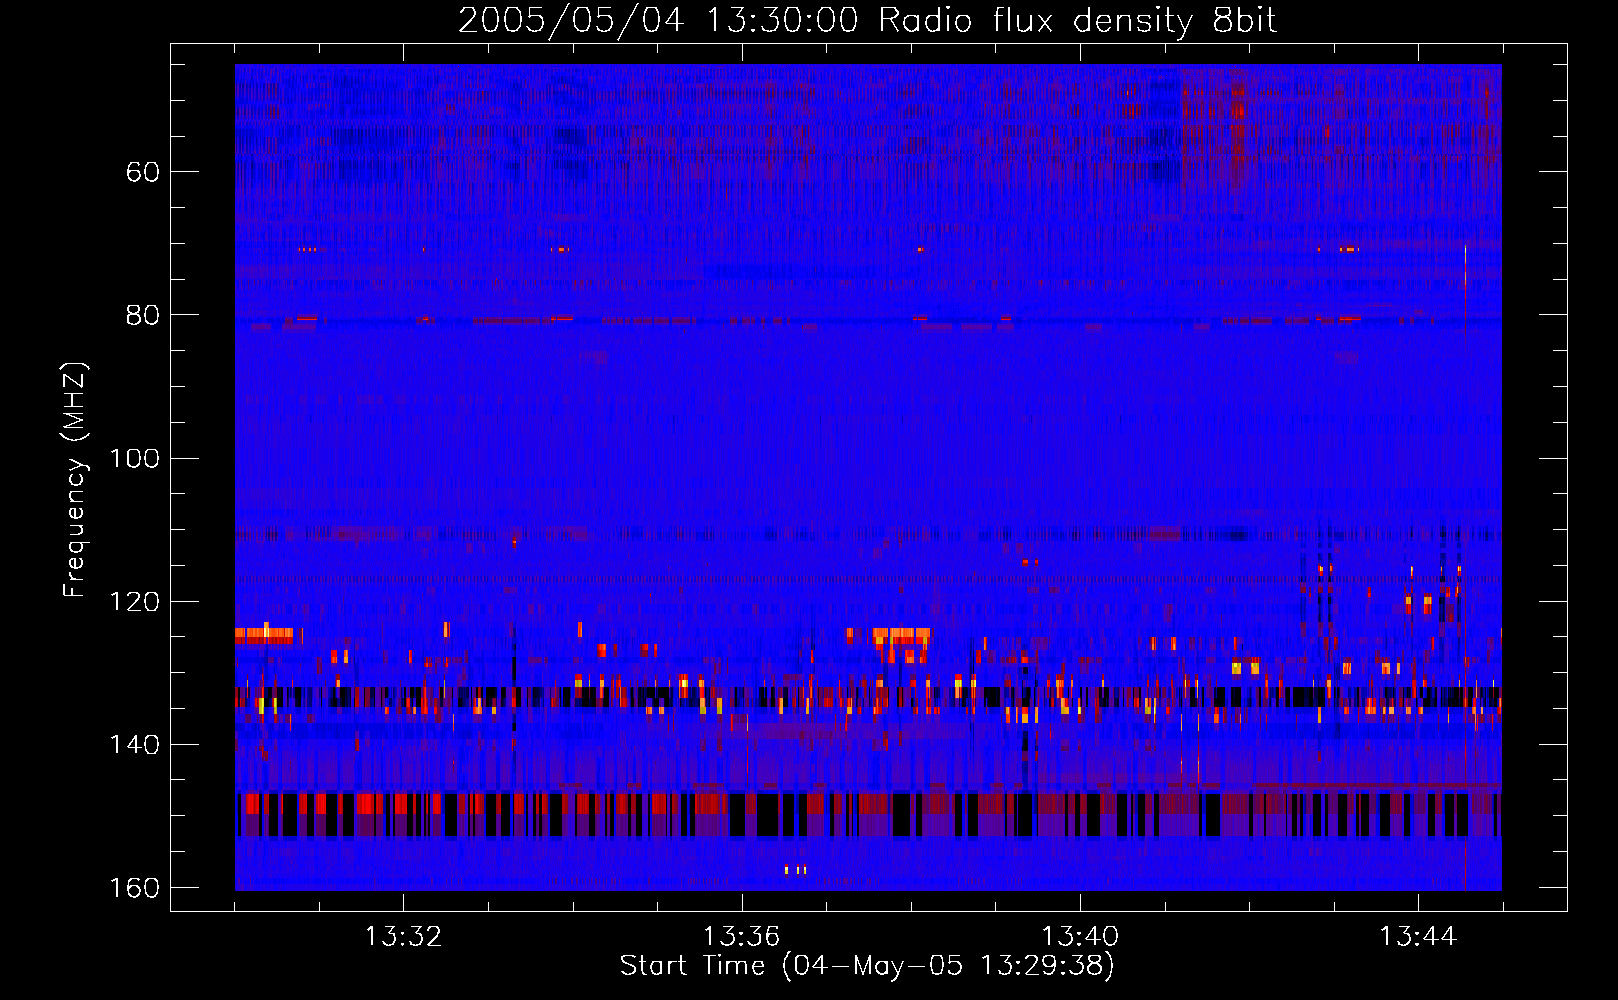Click the "Frequency (MHZ)" axis label
The image size is (1618, 1000).
[x=75, y=479]
